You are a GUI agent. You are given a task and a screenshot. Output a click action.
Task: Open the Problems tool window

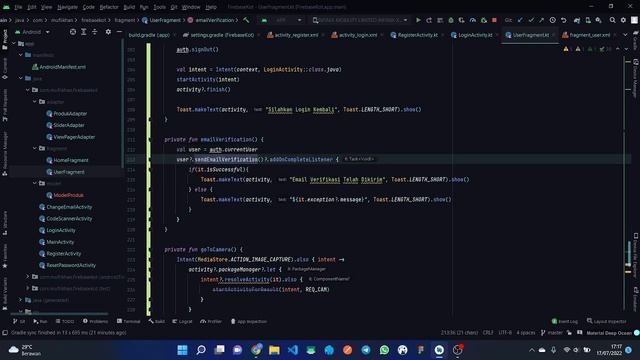(96, 322)
